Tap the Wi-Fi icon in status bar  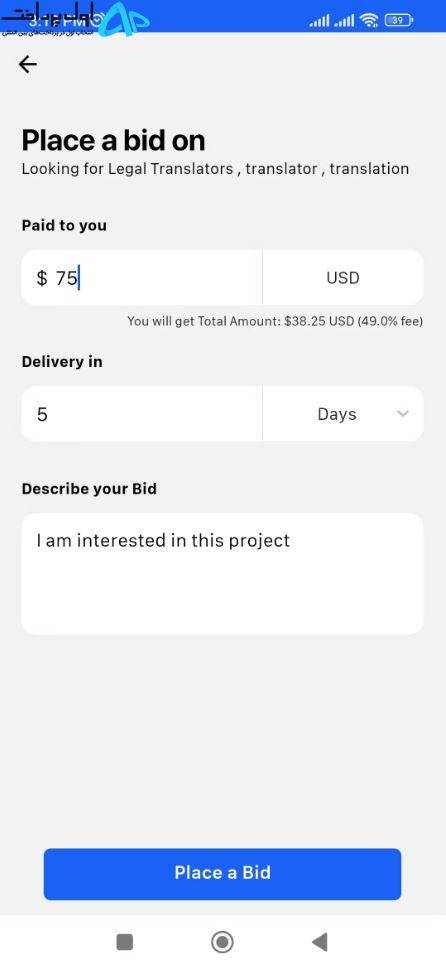(x=369, y=20)
